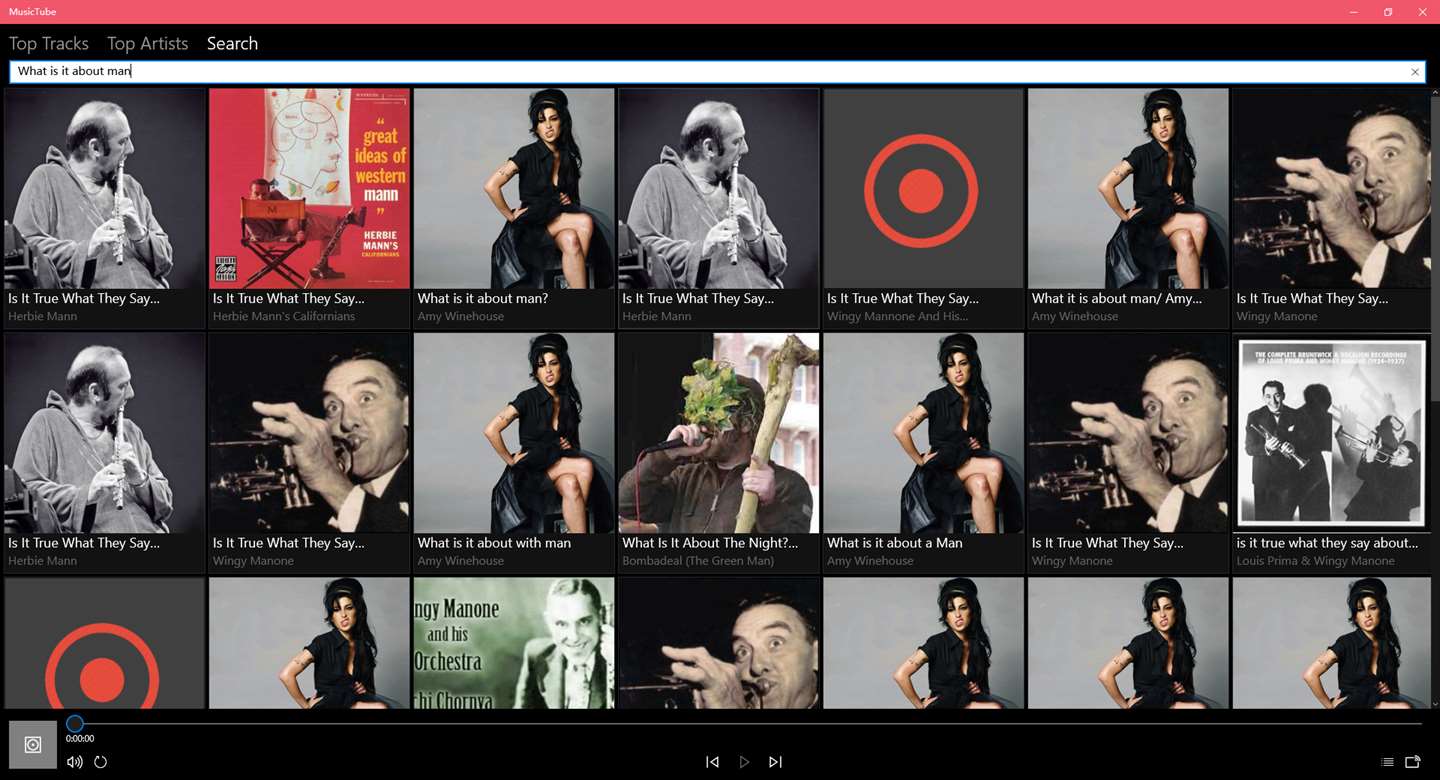The image size is (1440, 780).
Task: Click inside the search text field
Action: point(717,71)
